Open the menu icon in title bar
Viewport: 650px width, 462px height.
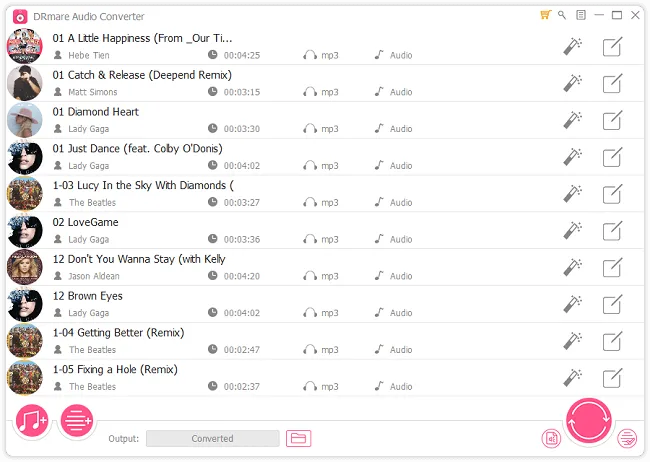581,15
